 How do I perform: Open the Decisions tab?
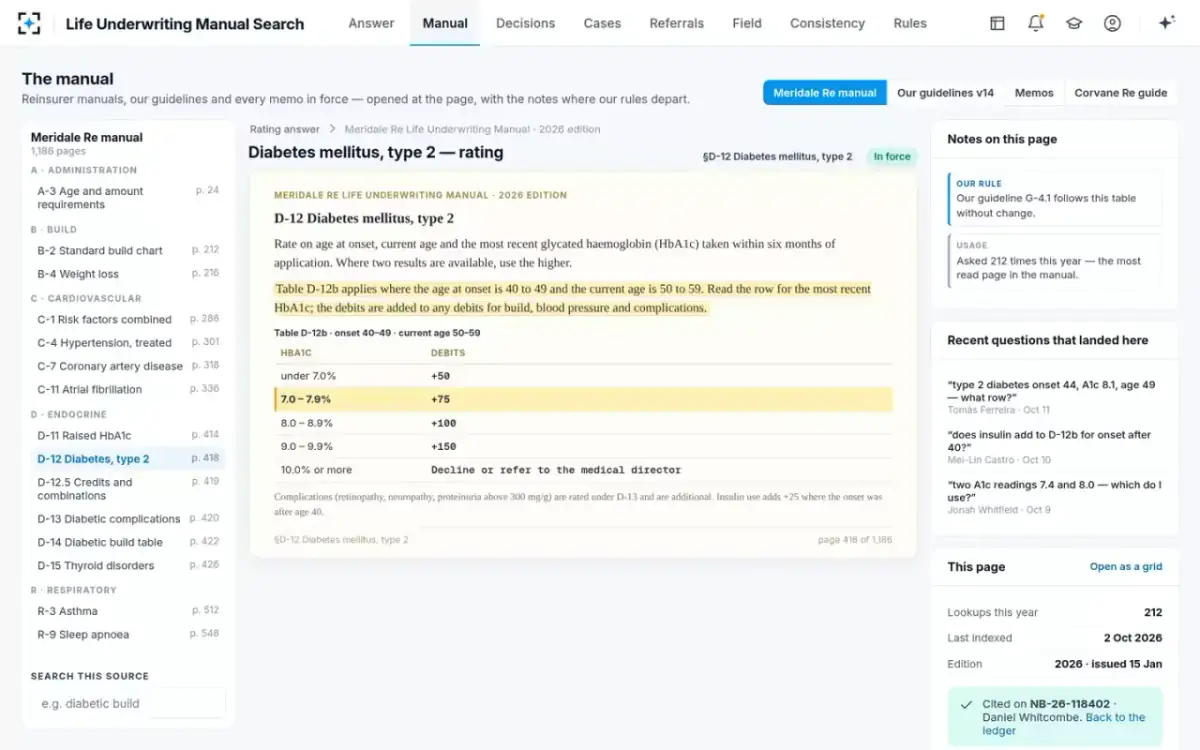coord(525,23)
